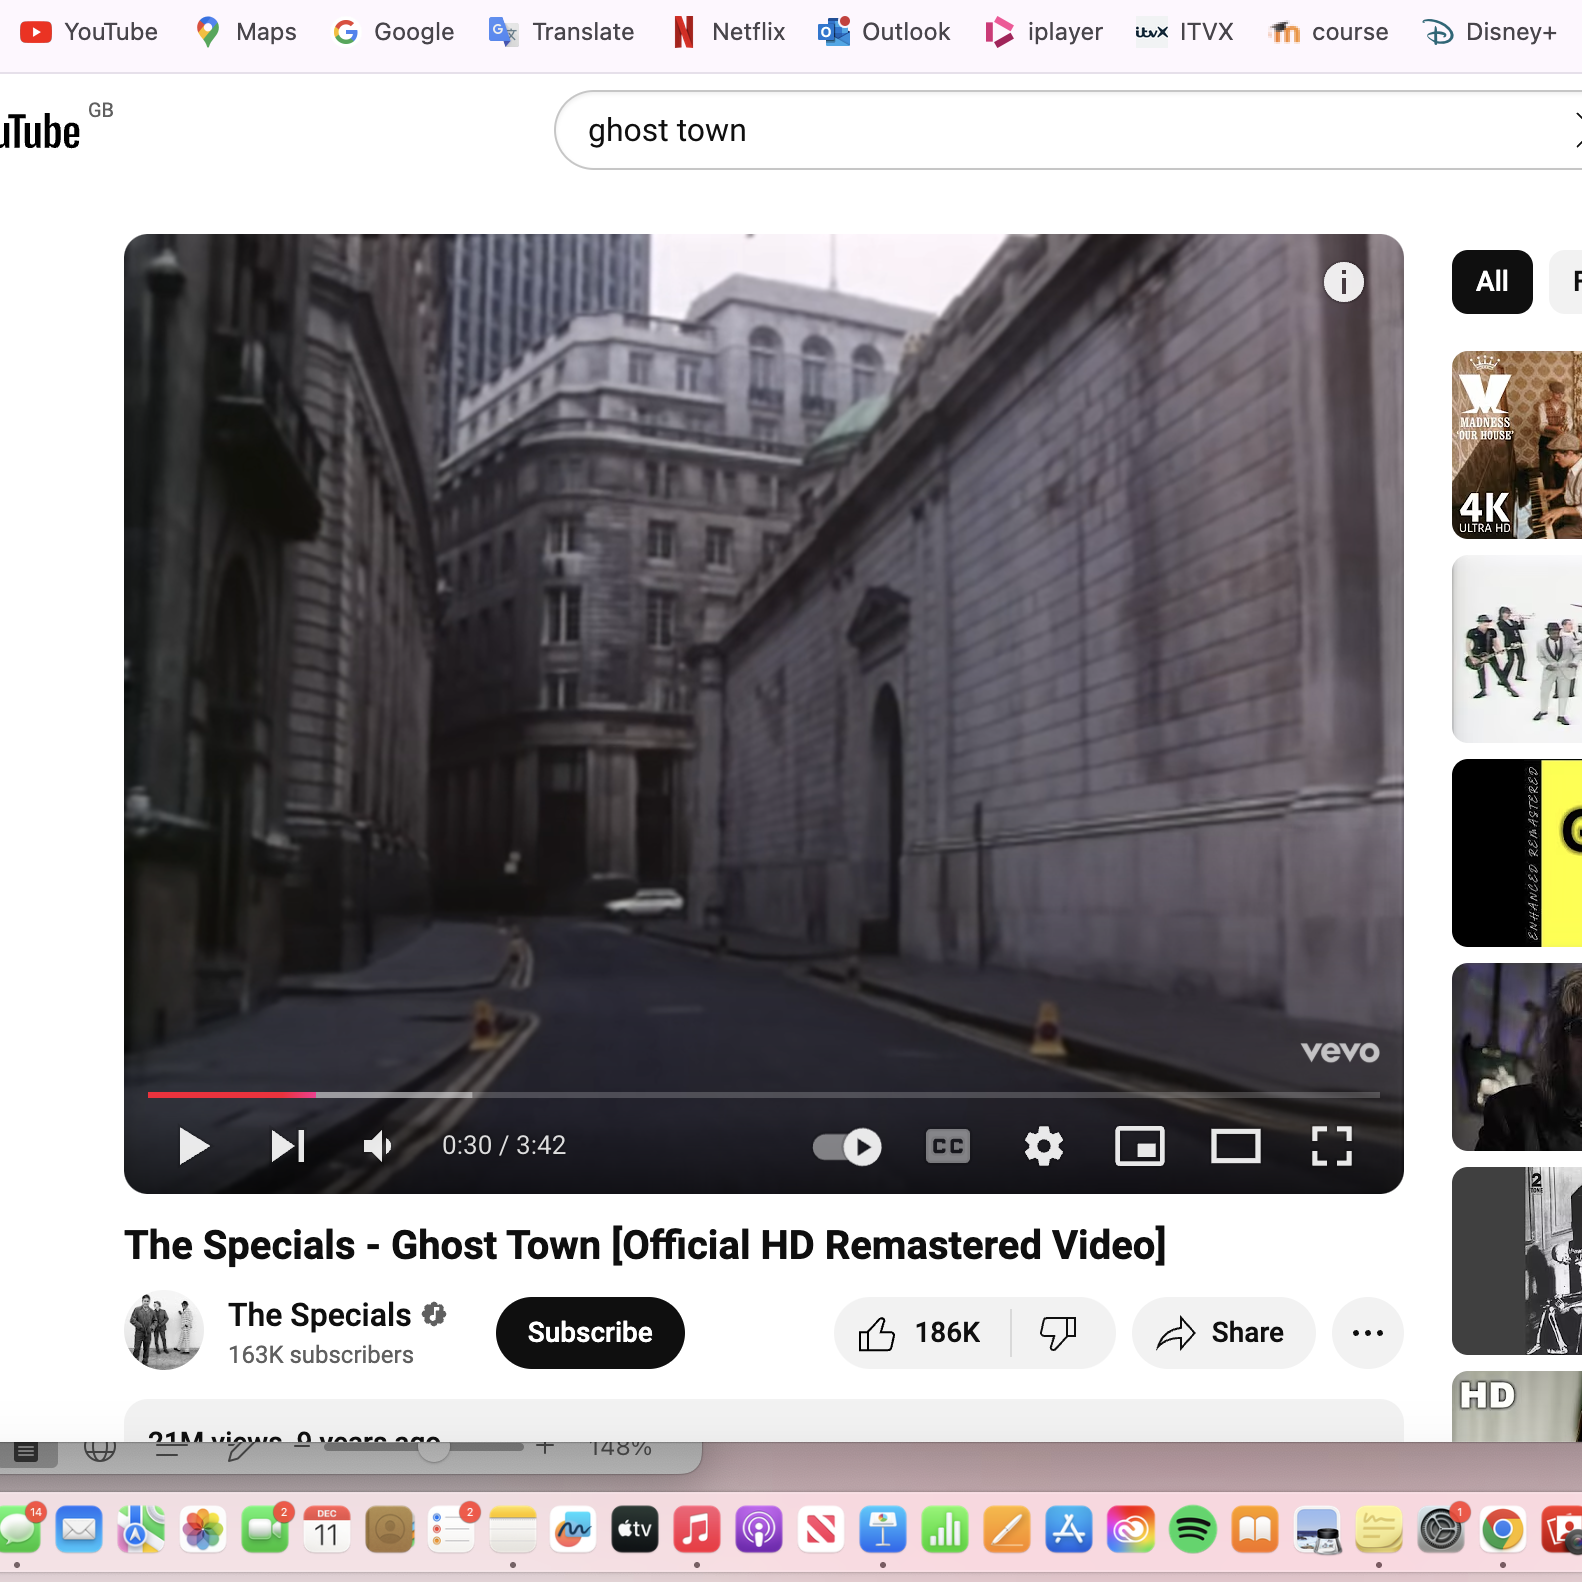The image size is (1582, 1582).
Task: Open the Netflix bookmark
Action: [729, 32]
